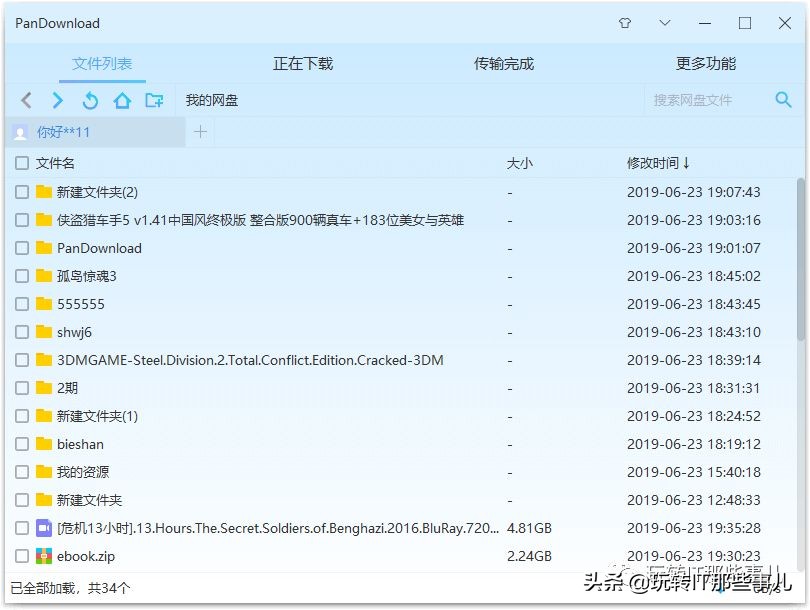Open the 更多功能 tab
Screen dimensions: 810x610
(x=704, y=62)
